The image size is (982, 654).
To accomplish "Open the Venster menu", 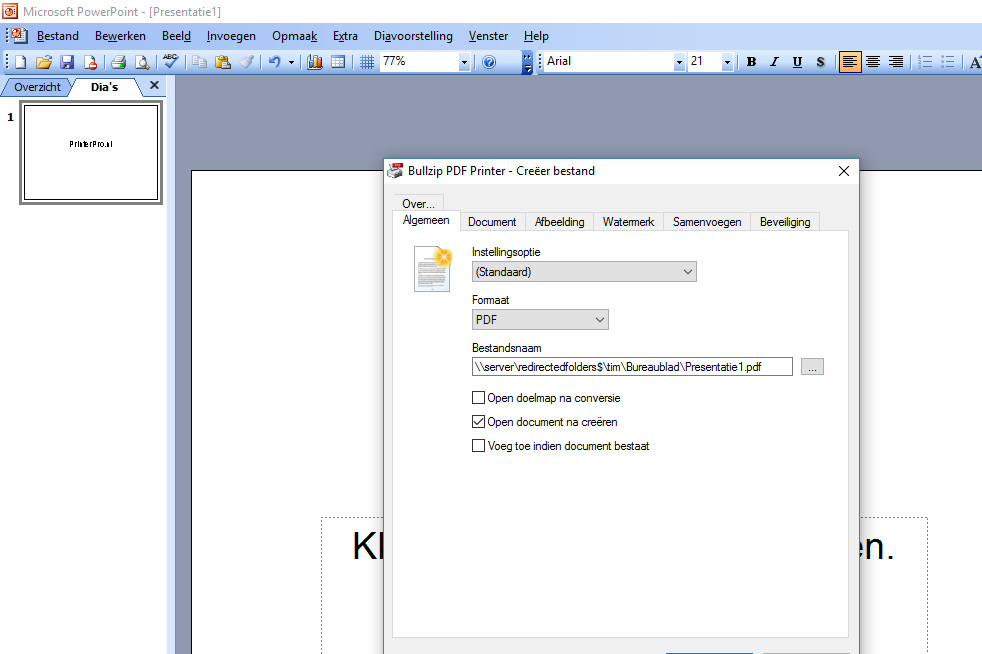I will [488, 36].
